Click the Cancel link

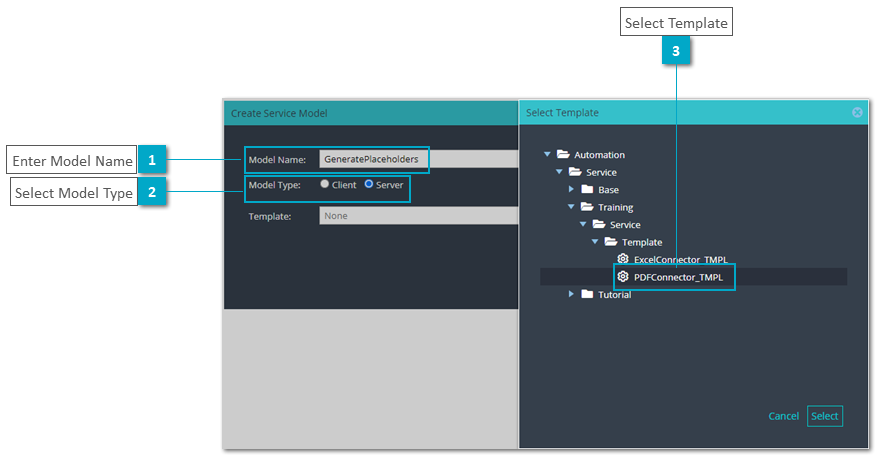(783, 416)
